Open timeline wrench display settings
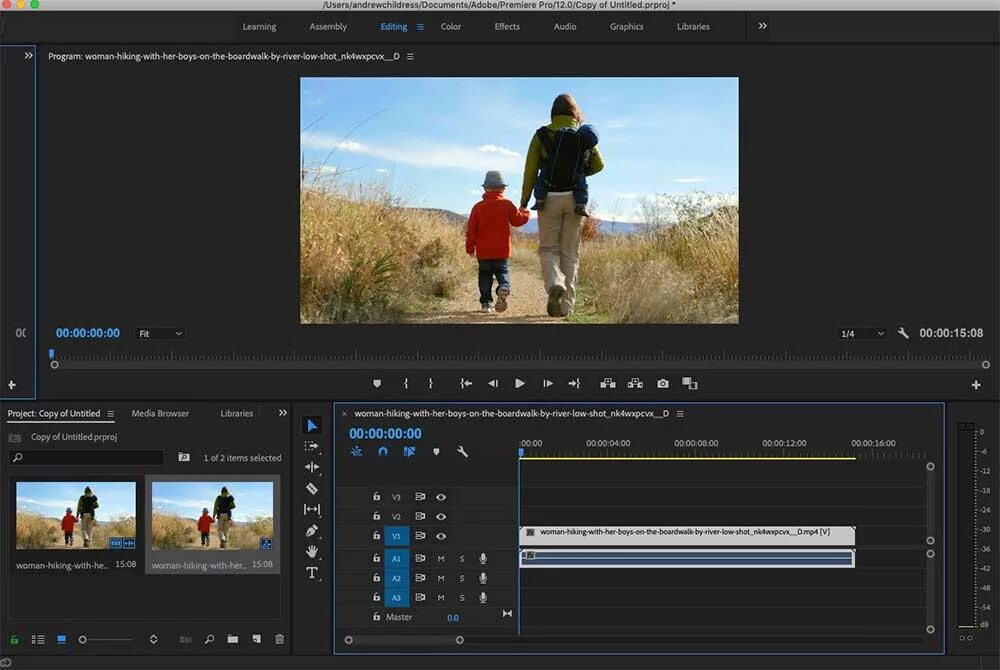This screenshot has width=1000, height=670. point(462,452)
